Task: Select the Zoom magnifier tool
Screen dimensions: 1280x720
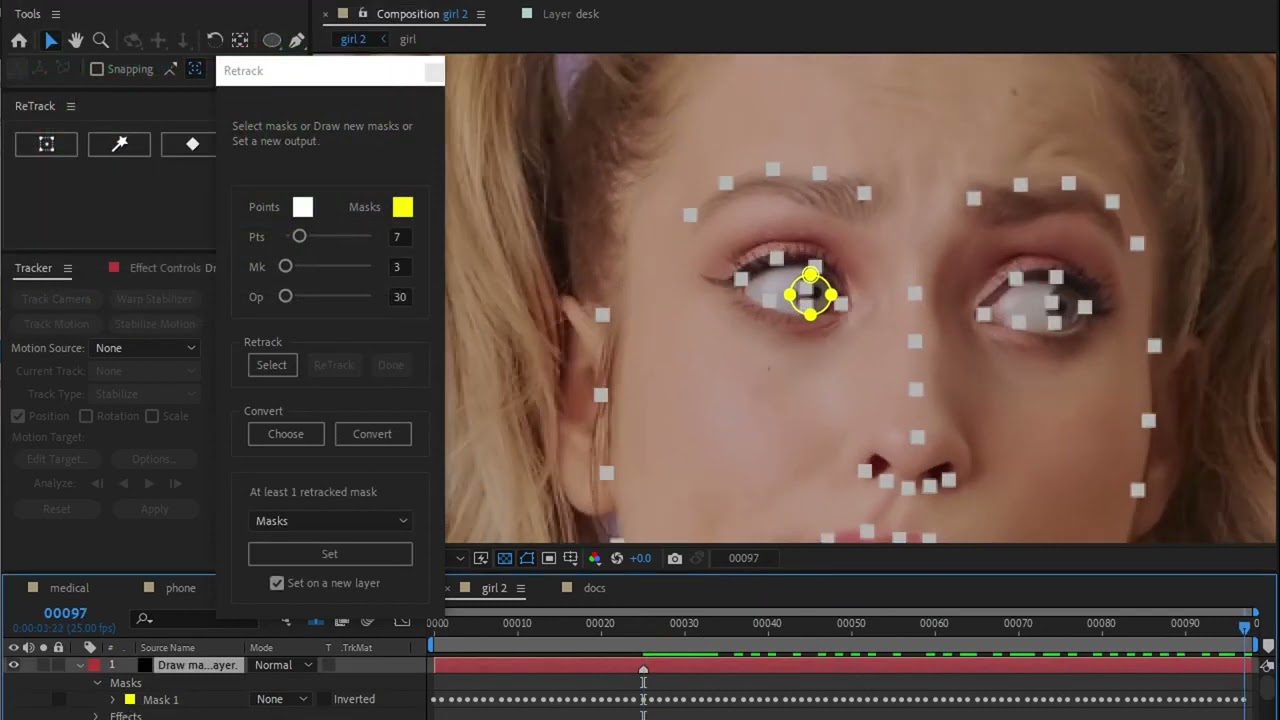Action: (101, 41)
